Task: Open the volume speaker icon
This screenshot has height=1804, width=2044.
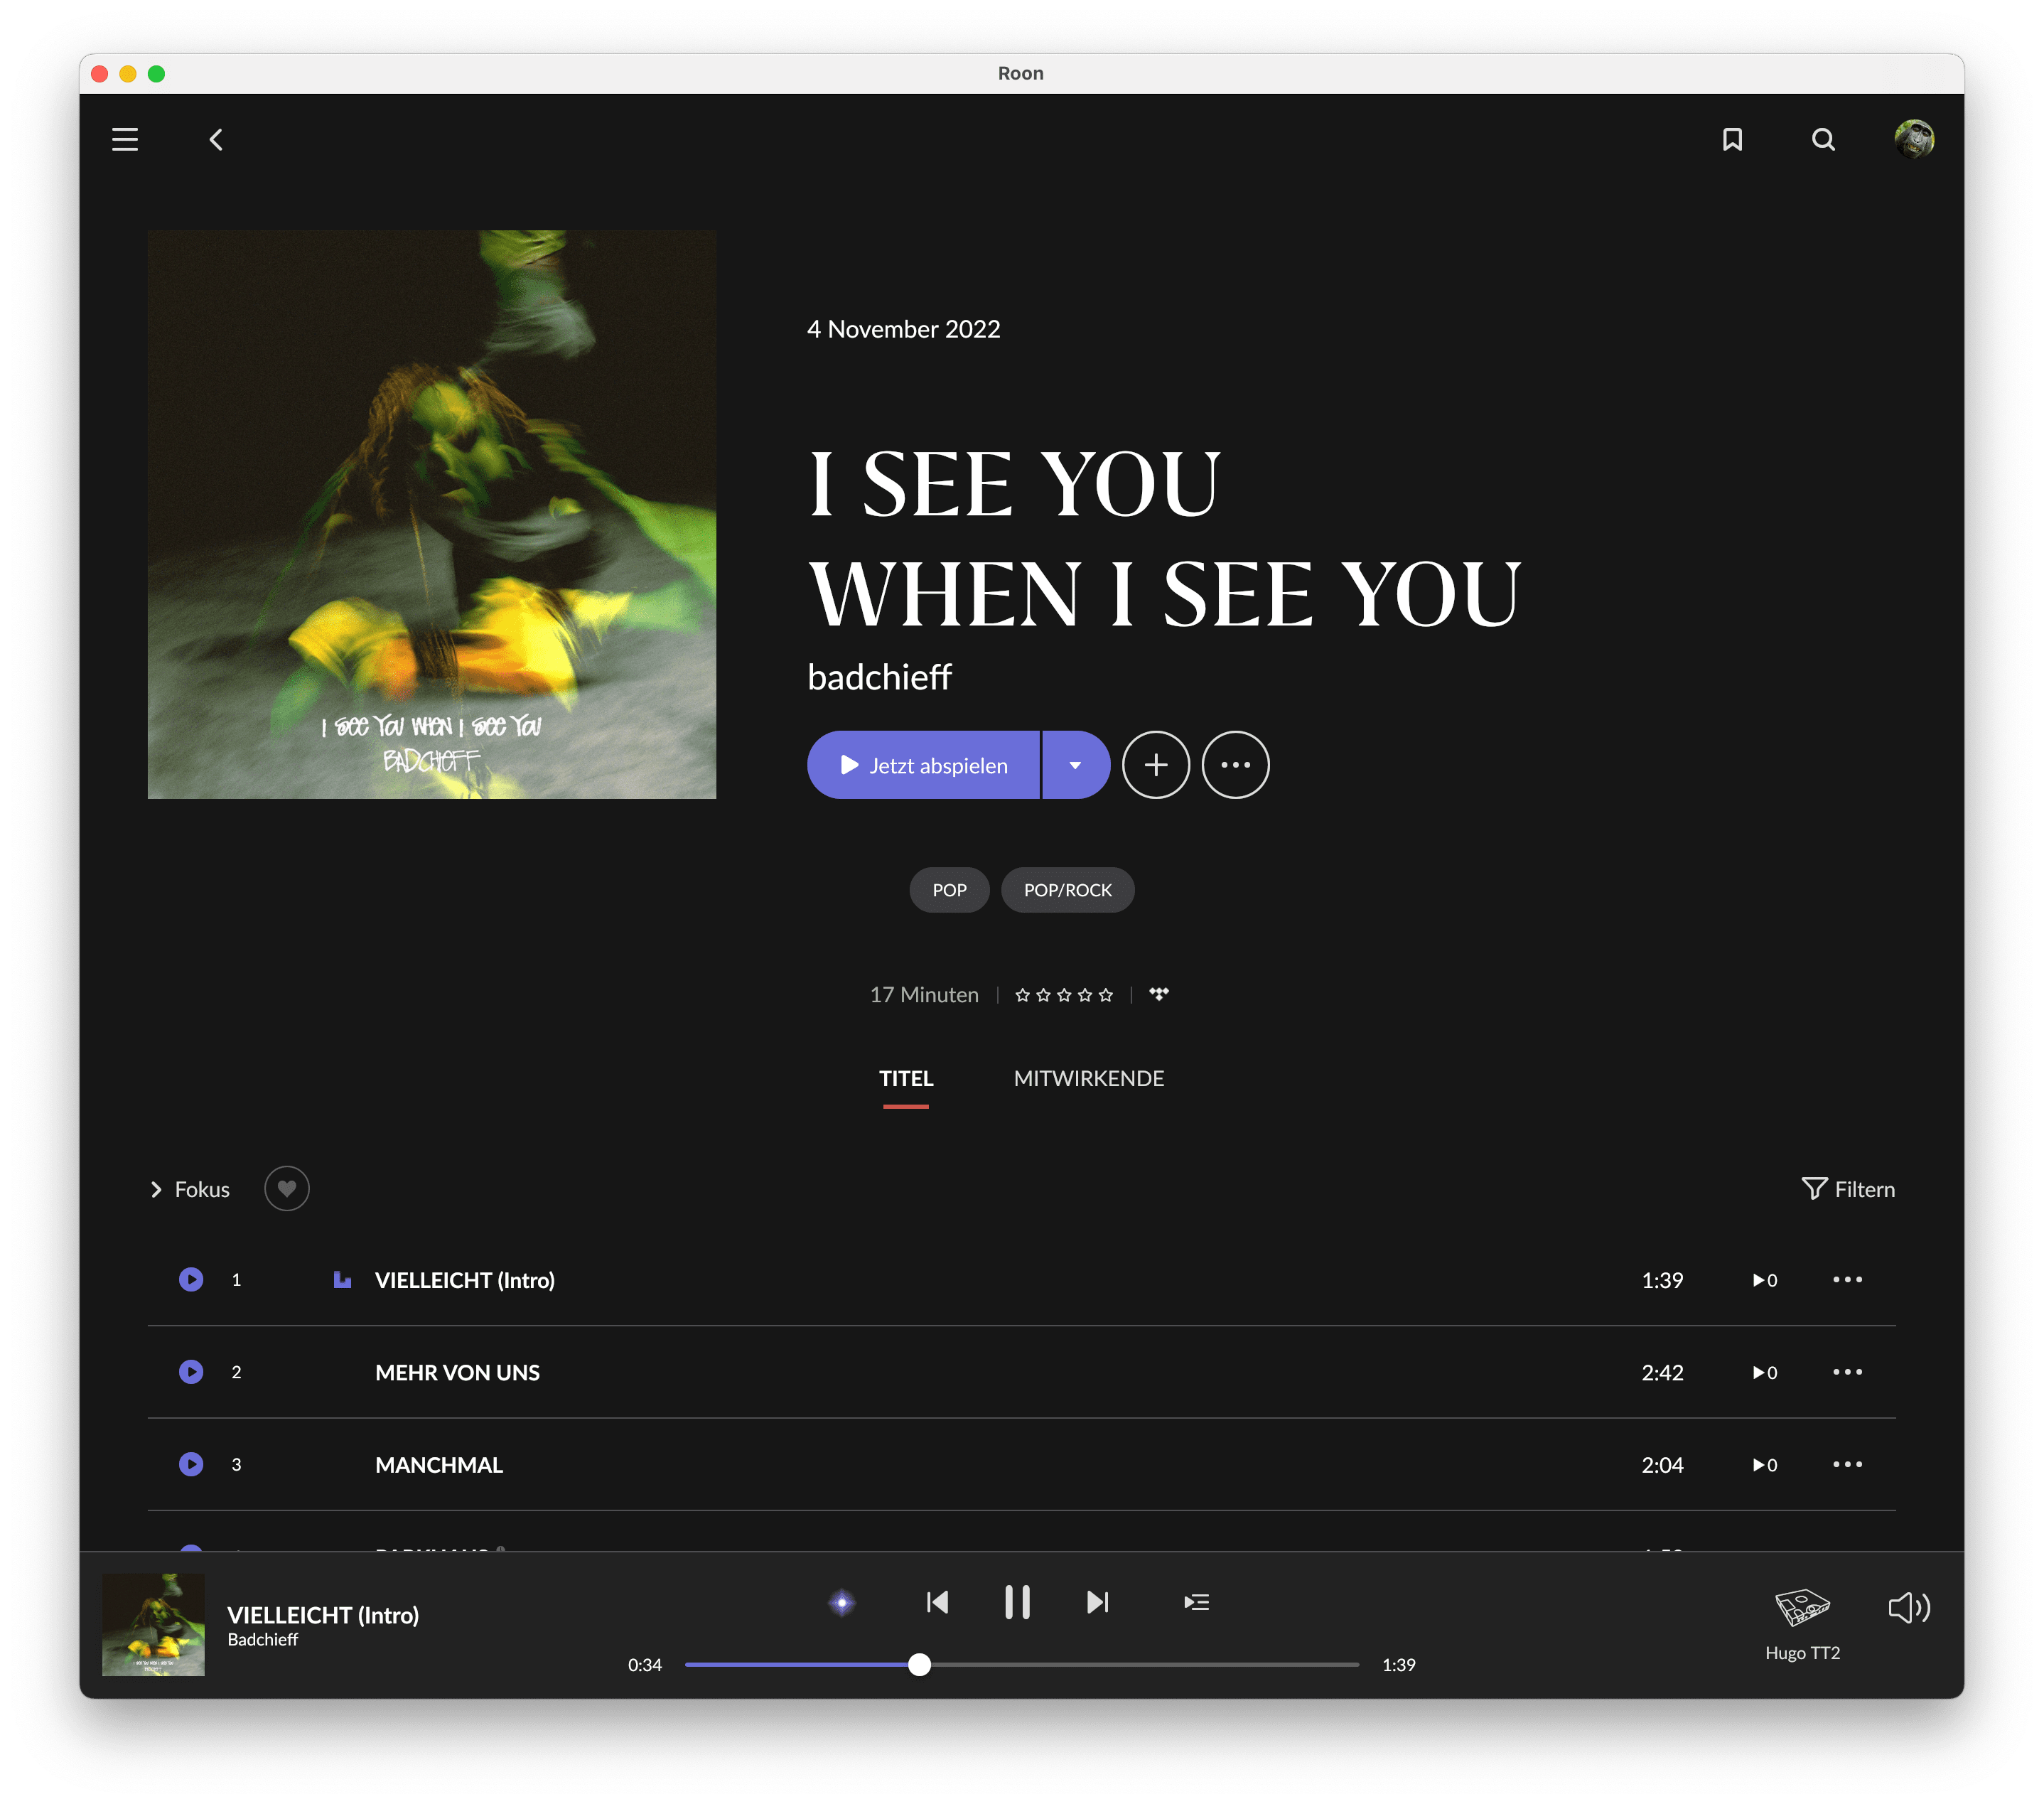Action: click(1908, 1607)
